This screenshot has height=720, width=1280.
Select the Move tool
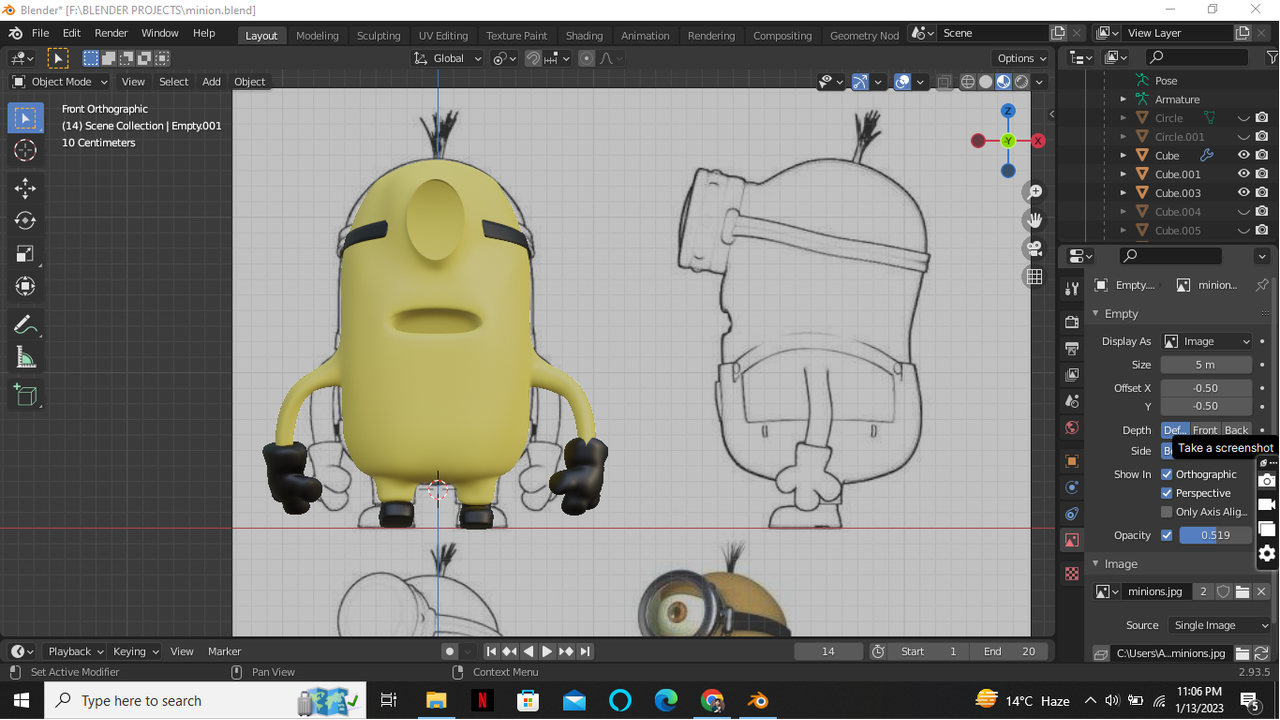click(x=25, y=188)
